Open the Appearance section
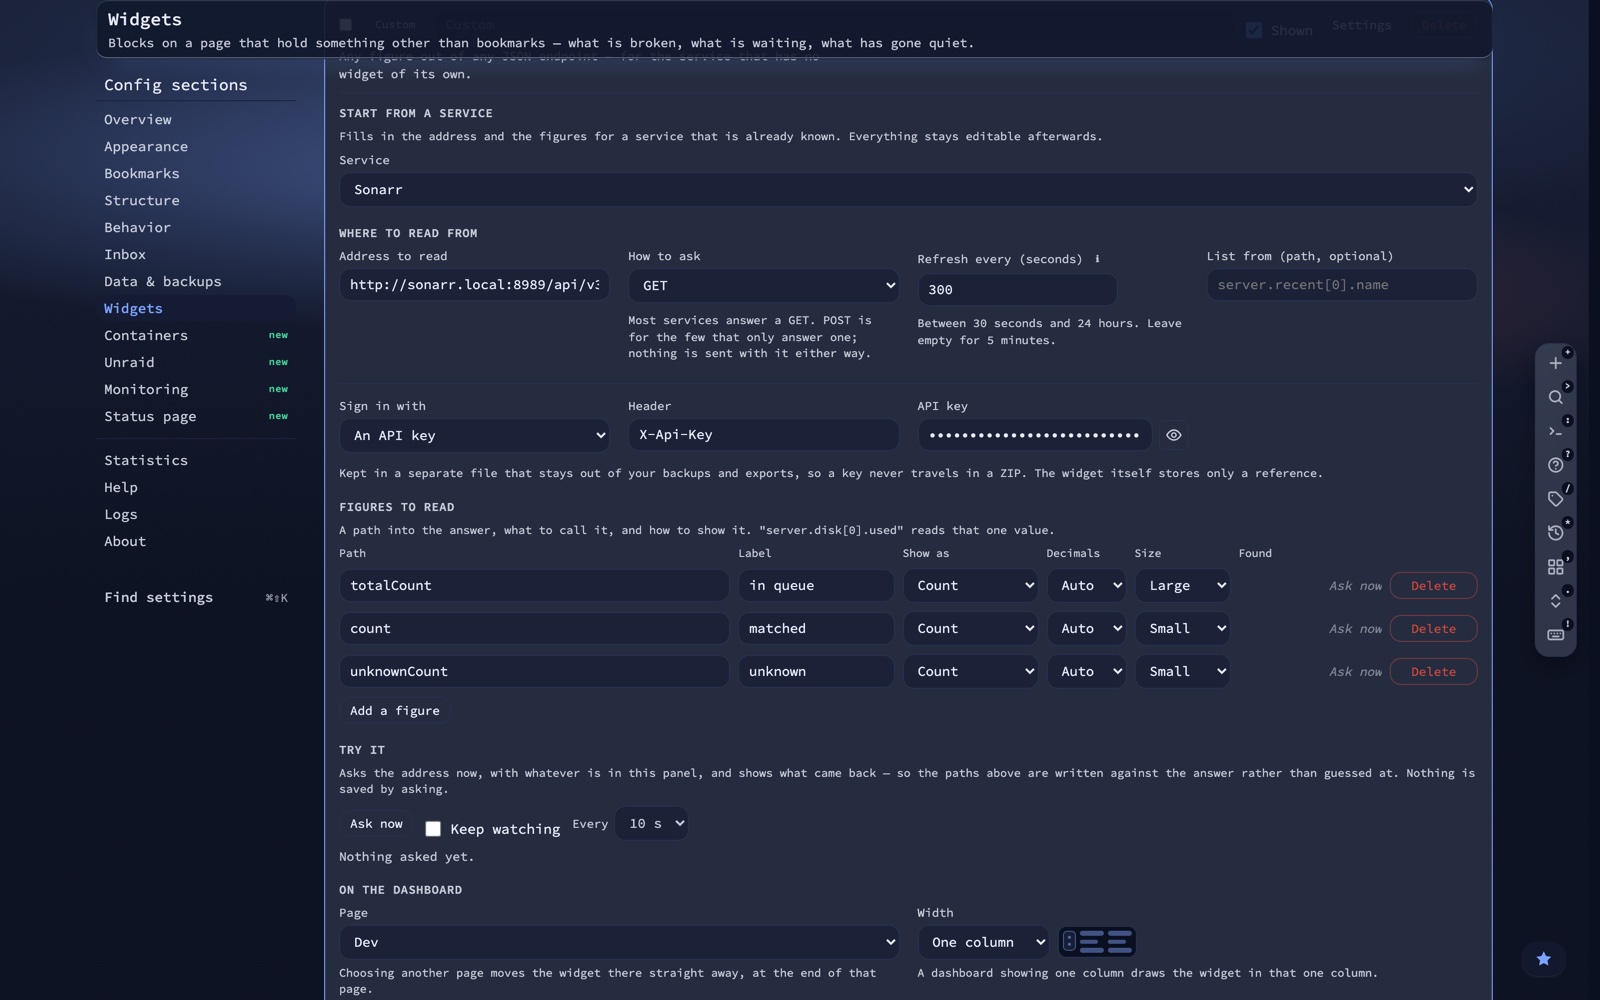This screenshot has height=1000, width=1600. (146, 147)
